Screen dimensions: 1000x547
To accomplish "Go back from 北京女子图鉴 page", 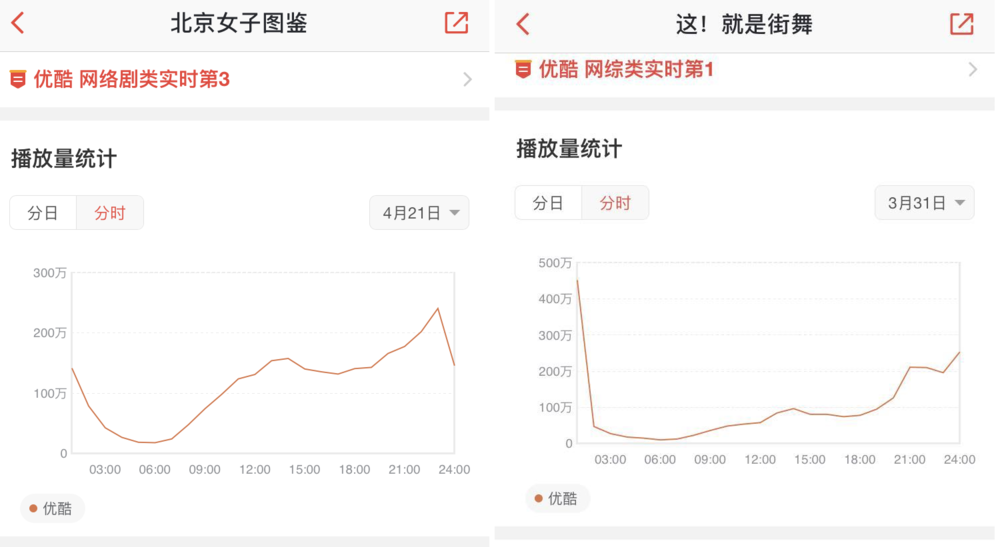I will point(18,23).
